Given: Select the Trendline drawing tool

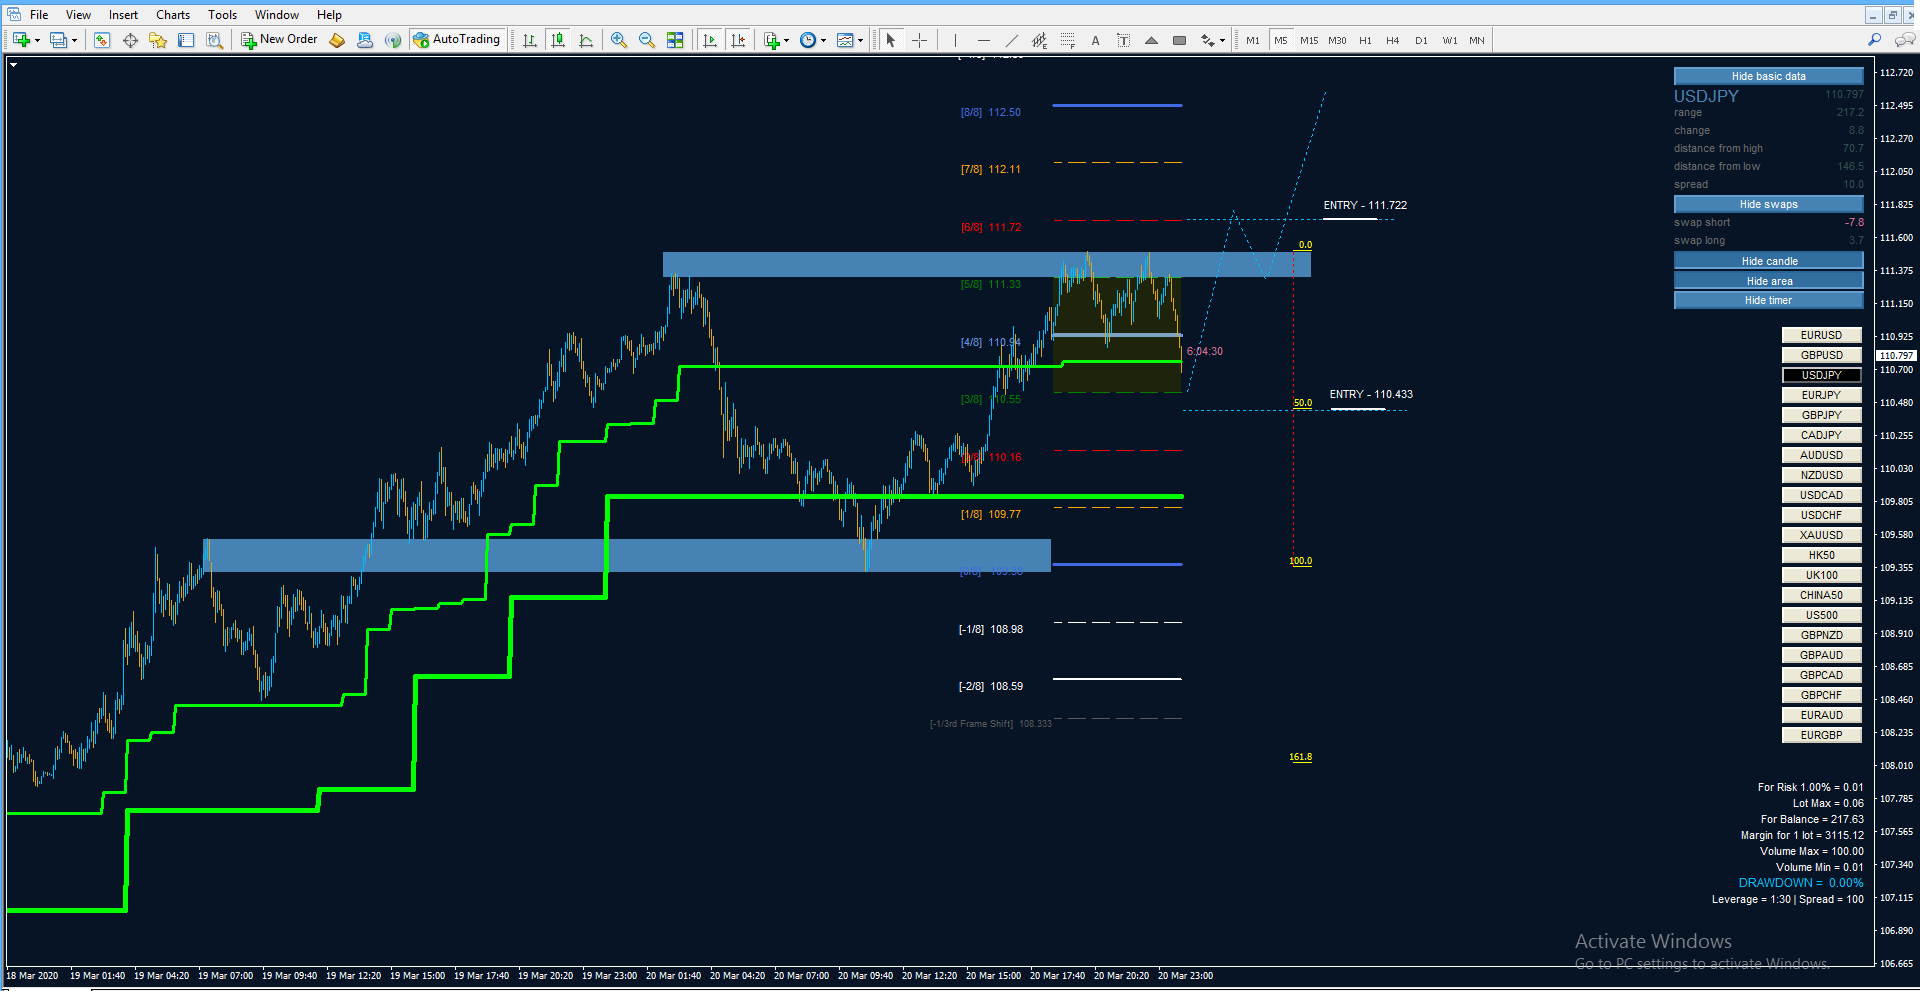Looking at the screenshot, I should pyautogui.click(x=1011, y=40).
